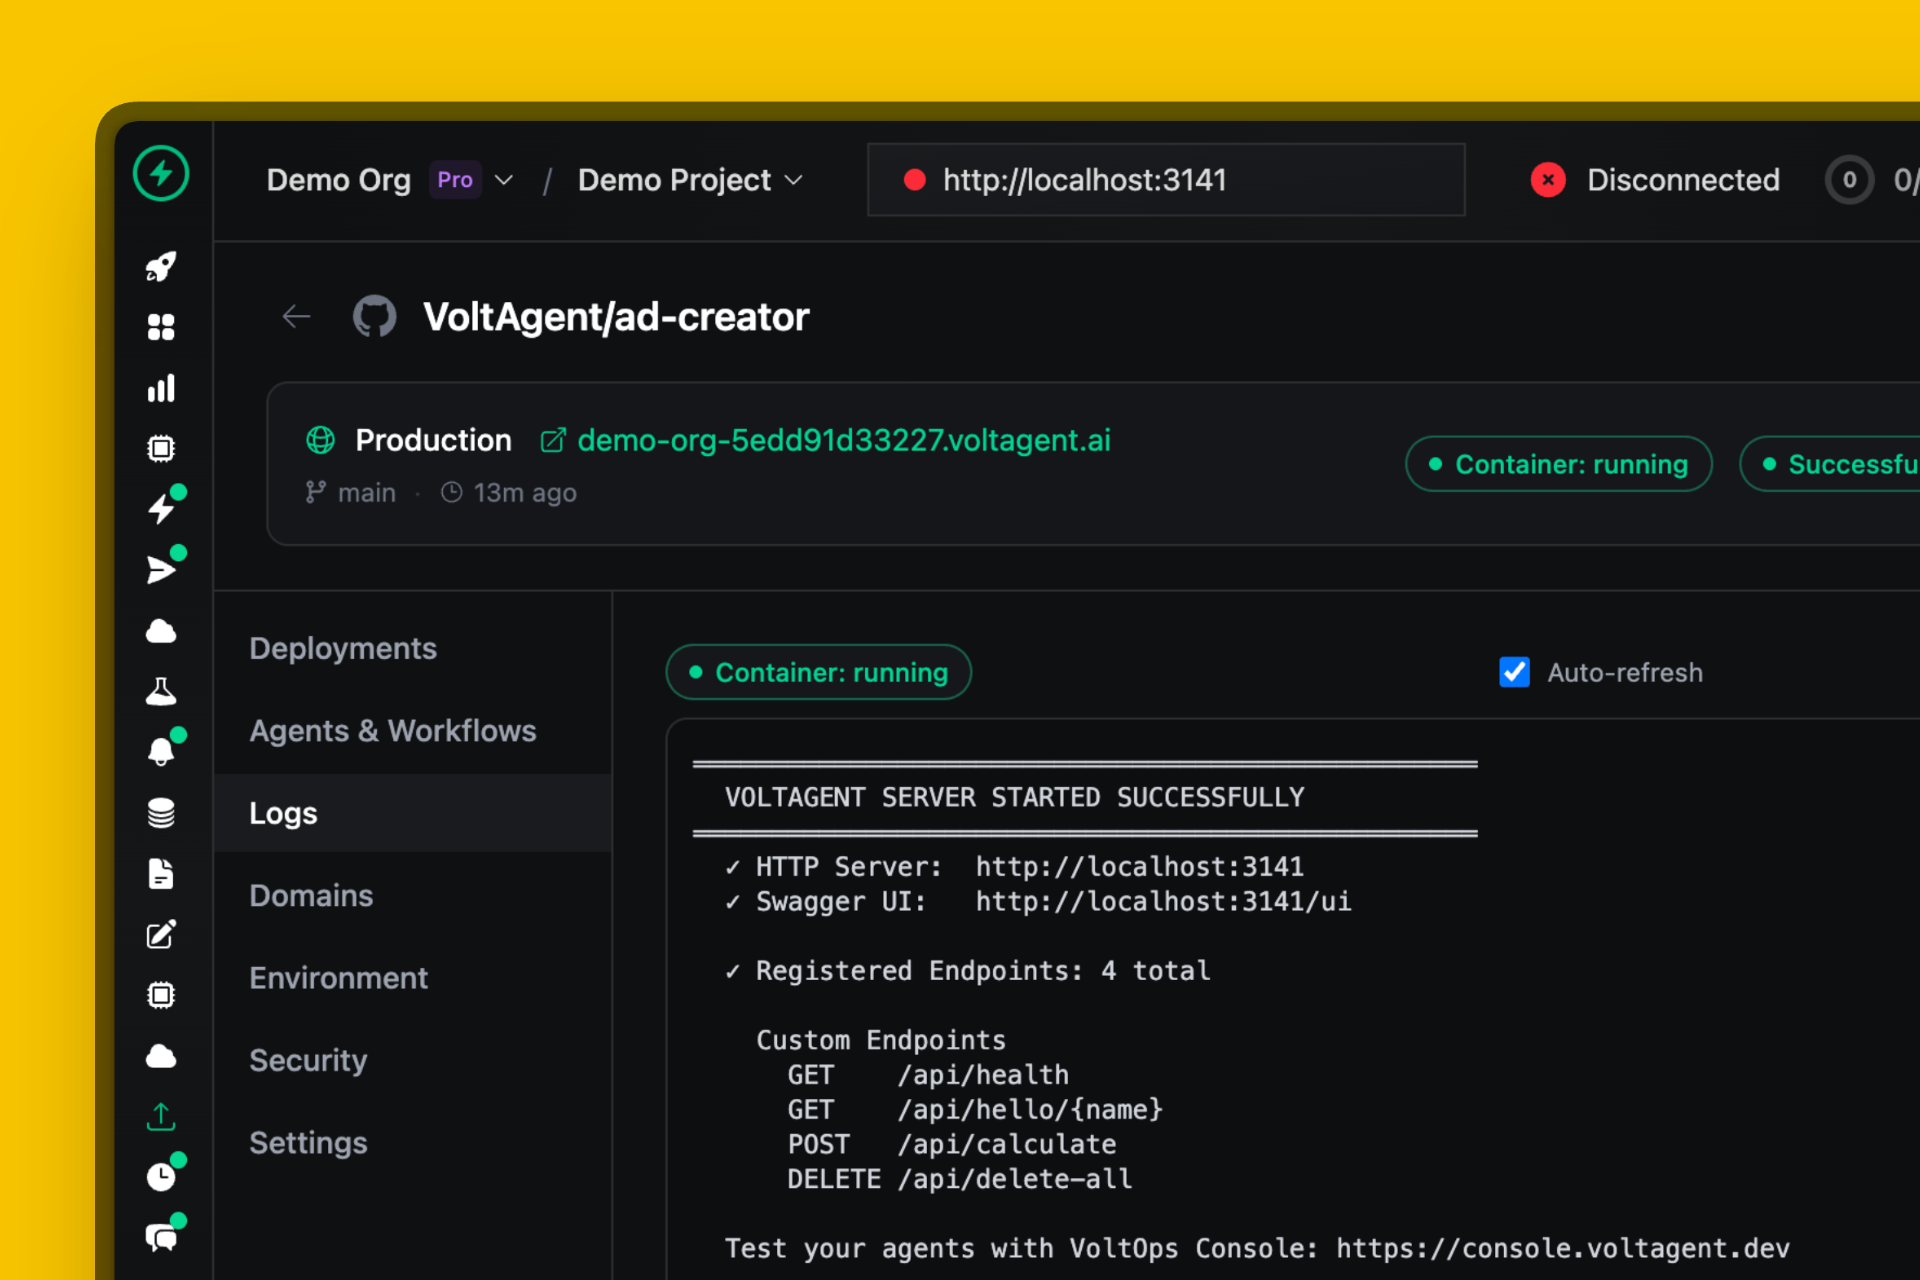Image resolution: width=1920 pixels, height=1280 pixels.
Task: Open the rocket deployments icon in sidebar
Action: click(161, 267)
